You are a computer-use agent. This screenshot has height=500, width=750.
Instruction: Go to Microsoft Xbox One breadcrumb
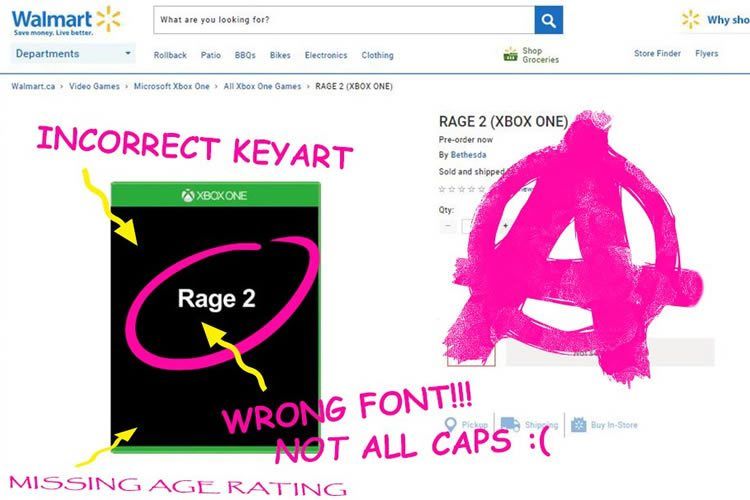point(172,86)
